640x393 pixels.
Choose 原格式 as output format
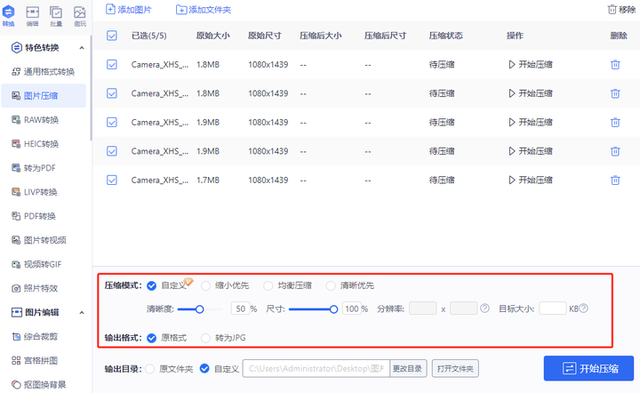(x=151, y=338)
